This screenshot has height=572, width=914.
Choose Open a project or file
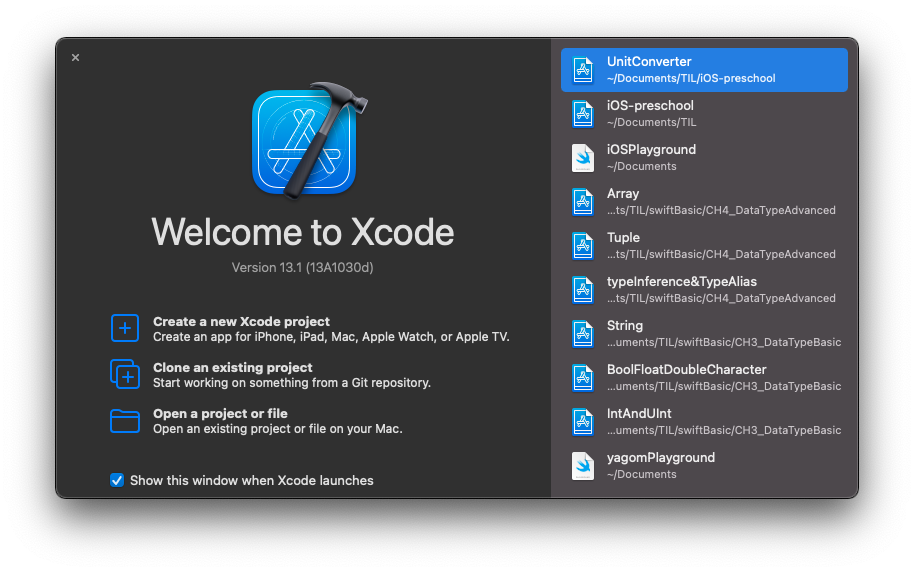click(256, 421)
